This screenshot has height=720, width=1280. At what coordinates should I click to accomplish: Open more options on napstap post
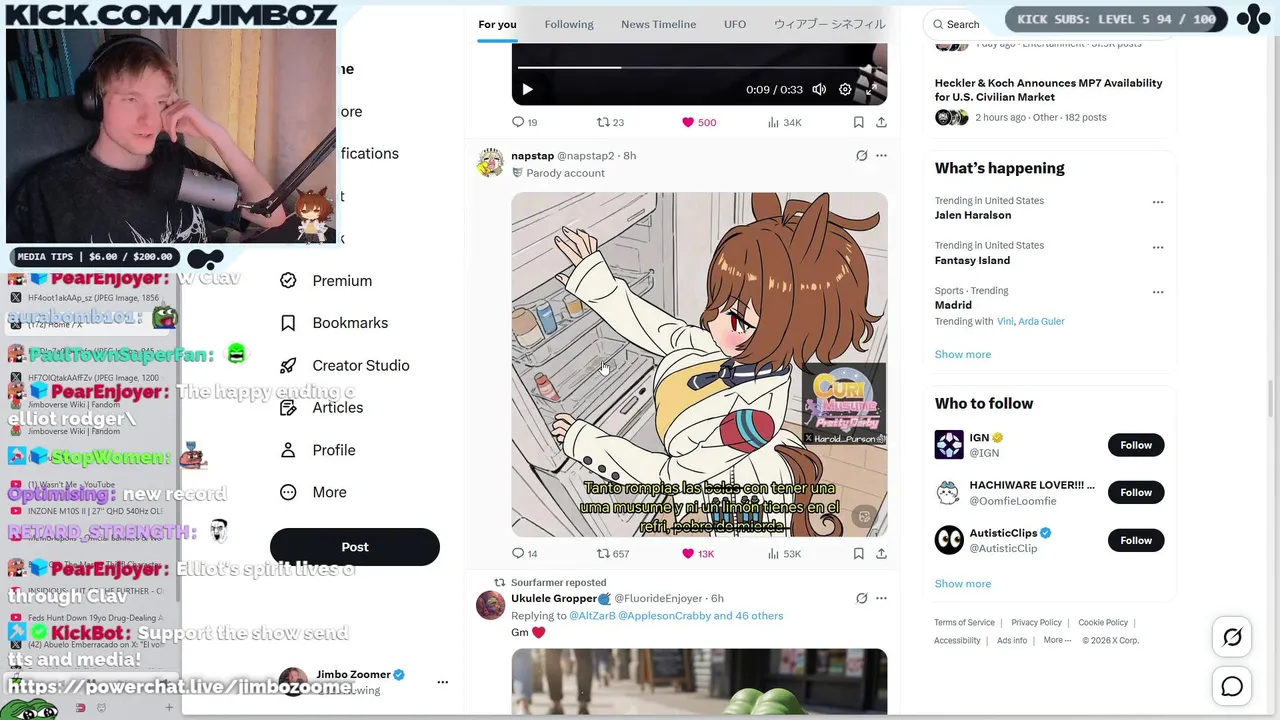(881, 155)
